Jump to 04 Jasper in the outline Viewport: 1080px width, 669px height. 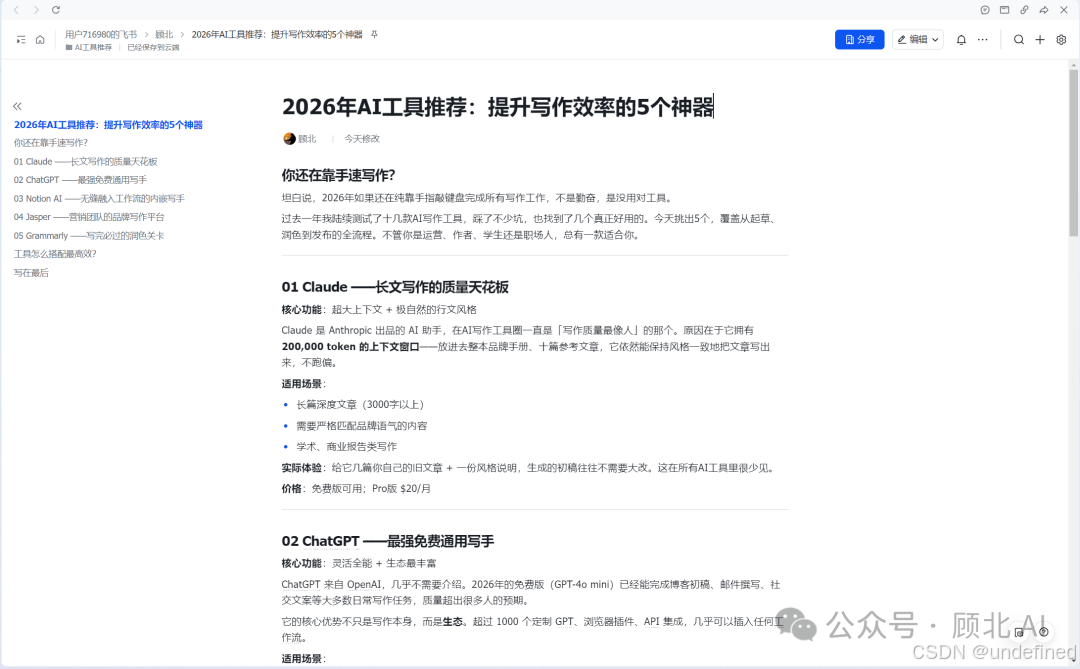pos(89,217)
